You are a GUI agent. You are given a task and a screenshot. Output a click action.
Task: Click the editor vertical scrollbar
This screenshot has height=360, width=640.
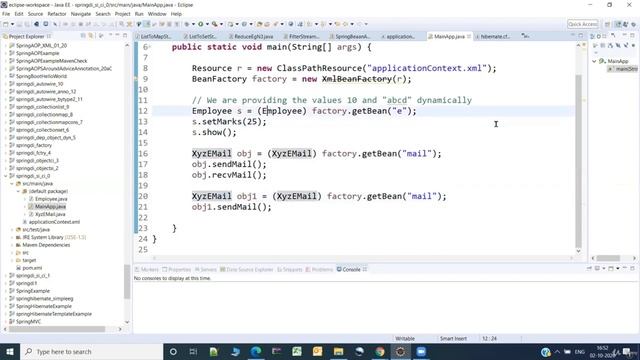(x=578, y=161)
